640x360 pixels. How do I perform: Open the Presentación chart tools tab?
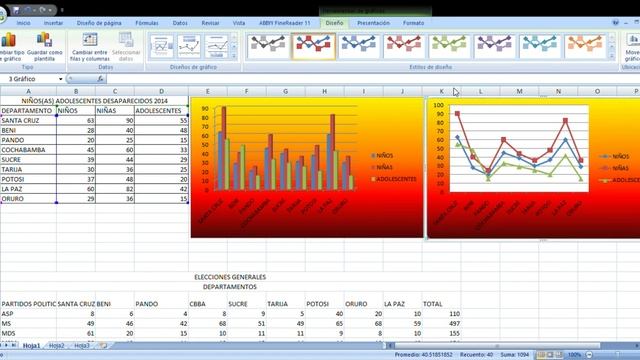coord(373,23)
